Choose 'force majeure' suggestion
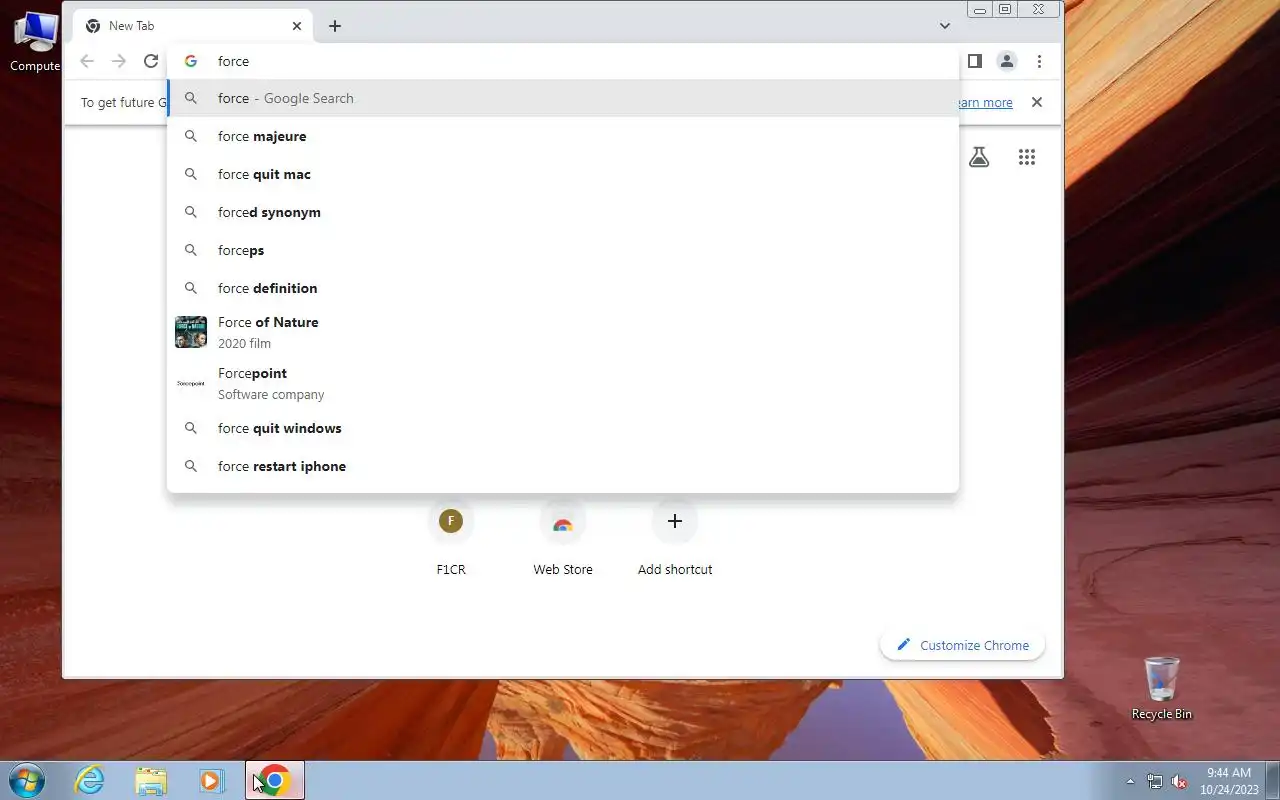Screen dimensions: 1280x800 pyautogui.click(x=563, y=136)
